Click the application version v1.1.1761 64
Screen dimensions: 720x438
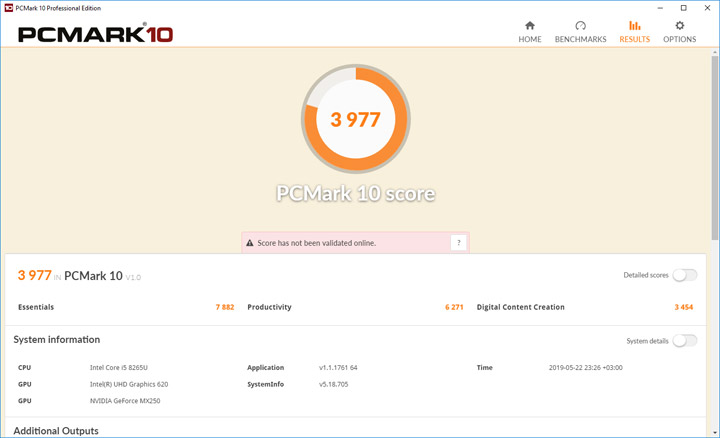(x=338, y=368)
